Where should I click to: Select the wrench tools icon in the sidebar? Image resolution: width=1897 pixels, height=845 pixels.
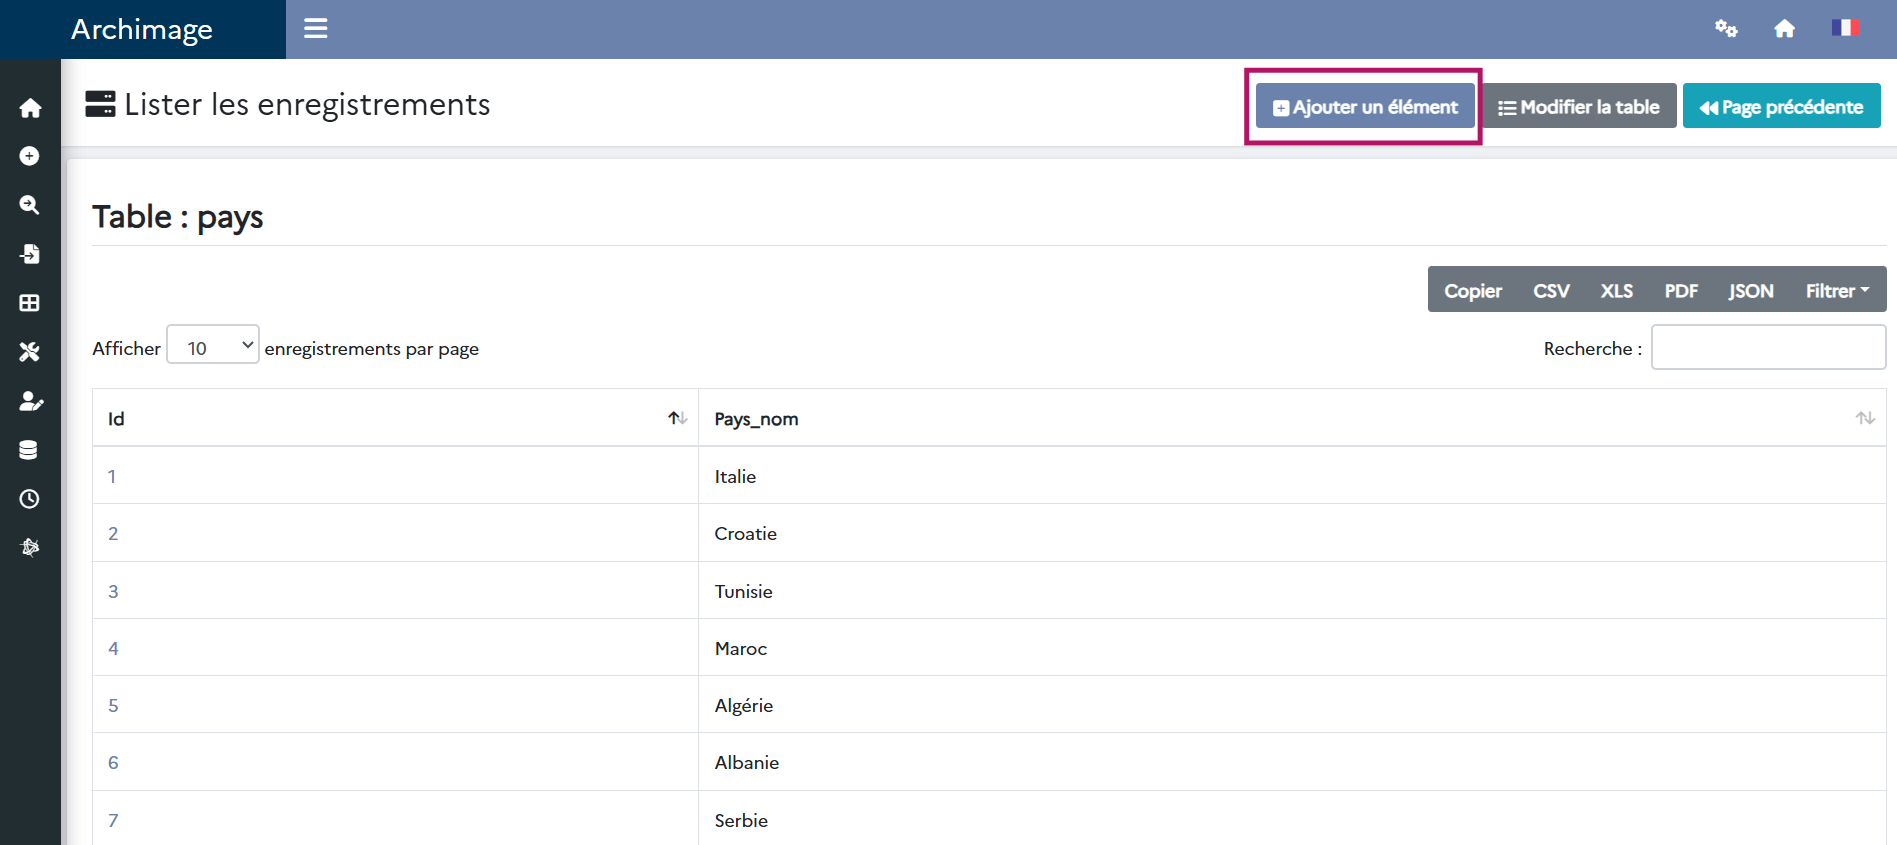[x=30, y=352]
